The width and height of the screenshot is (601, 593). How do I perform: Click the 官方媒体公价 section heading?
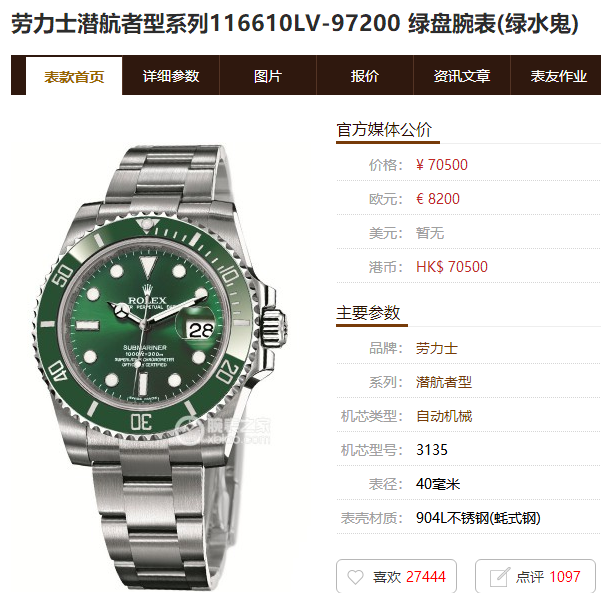click(x=384, y=130)
